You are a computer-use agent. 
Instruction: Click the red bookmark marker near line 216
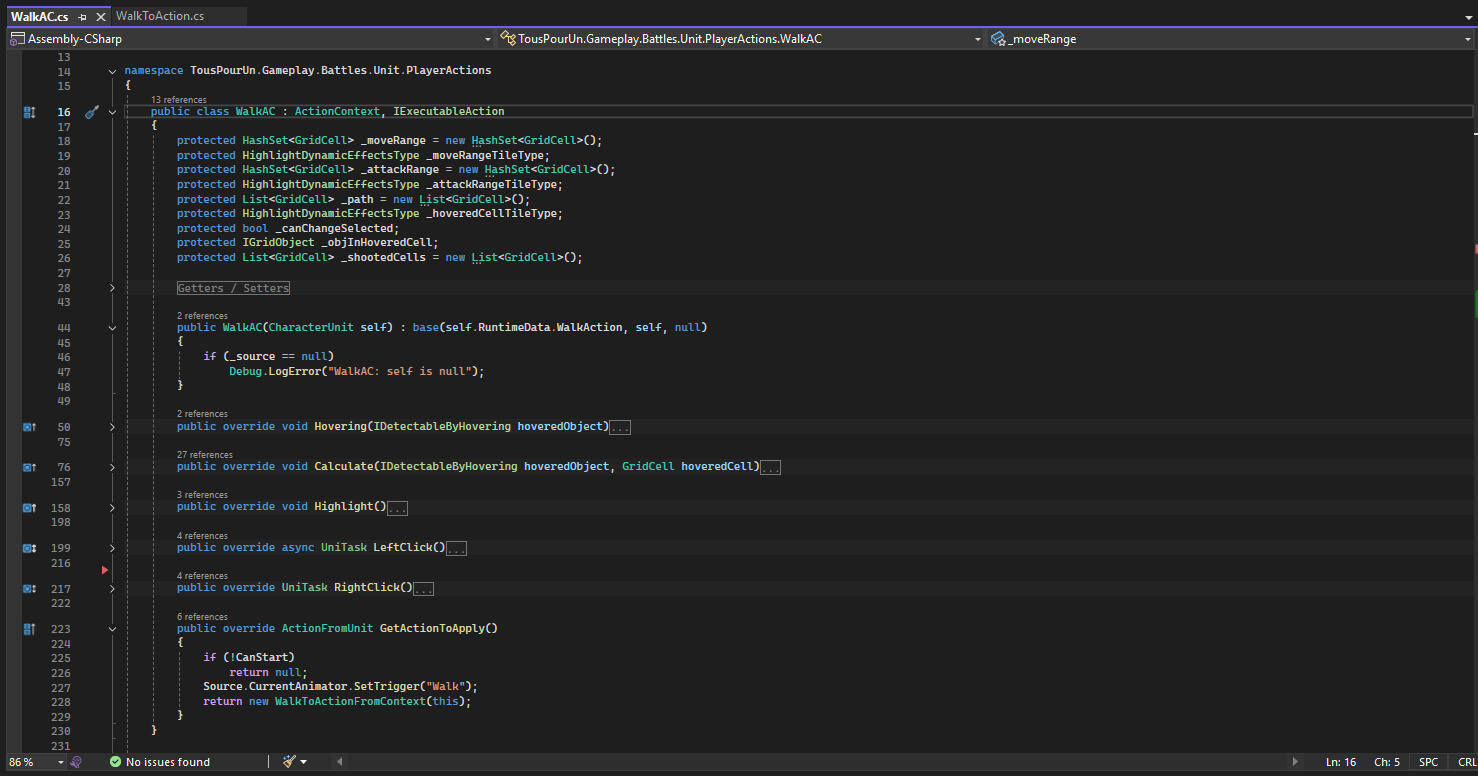tap(105, 570)
